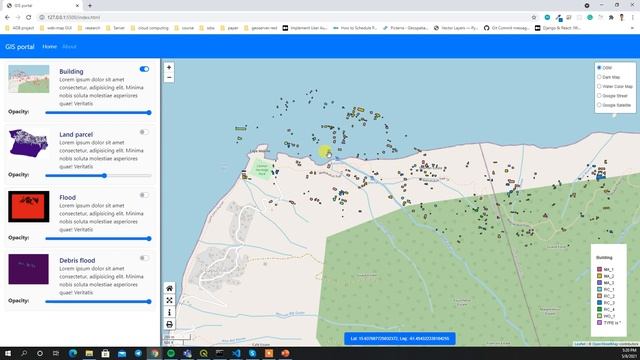Viewport: 640px width, 360px height.
Task: Enable the Land parcel layer switch
Action: 144,132
